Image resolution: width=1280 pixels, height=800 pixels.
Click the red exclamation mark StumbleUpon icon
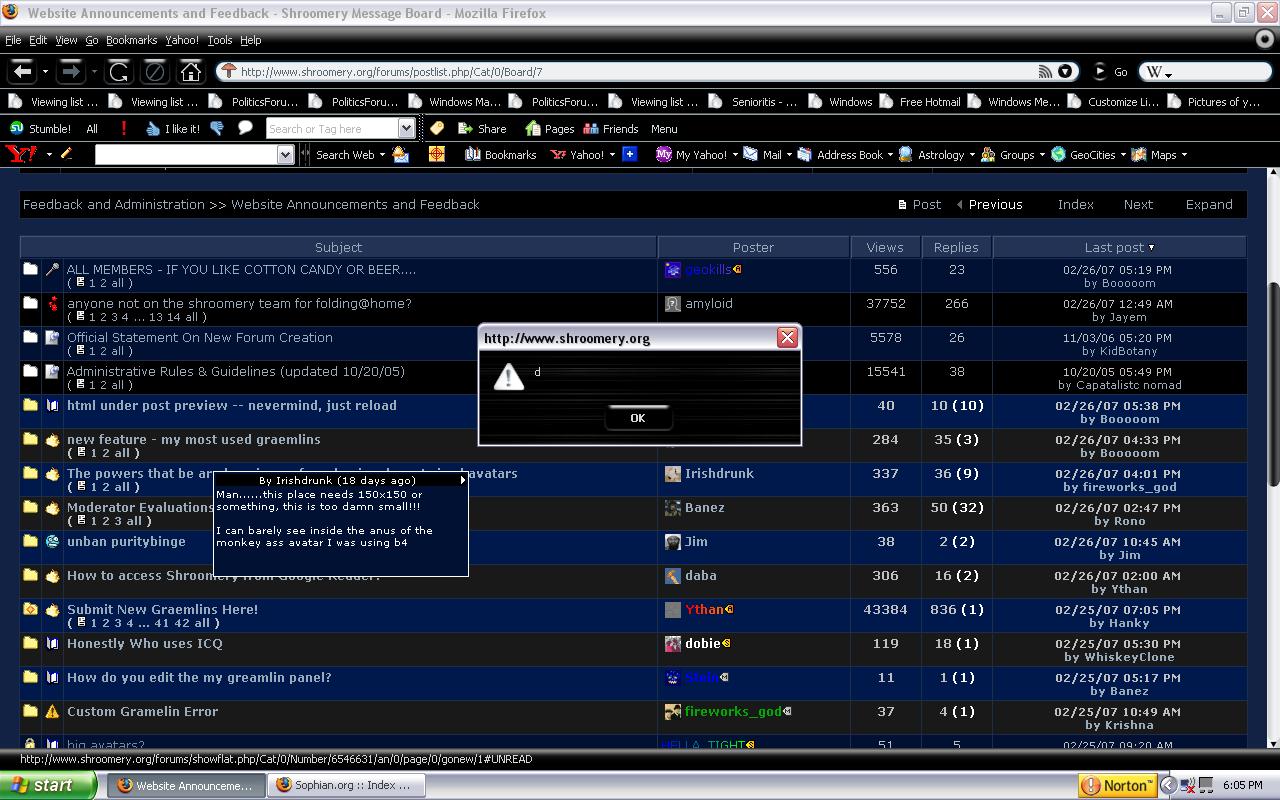124,129
